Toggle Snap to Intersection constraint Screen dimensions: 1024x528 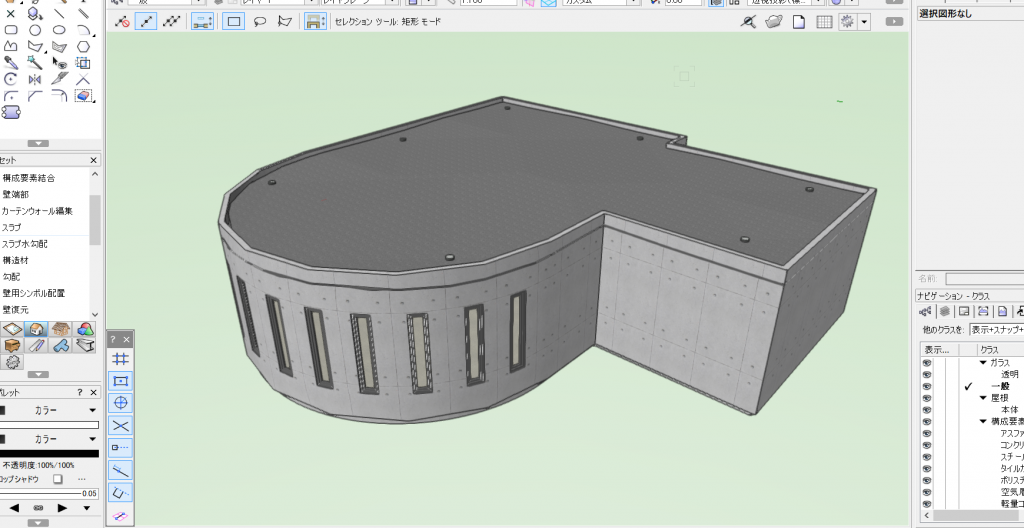[x=120, y=425]
